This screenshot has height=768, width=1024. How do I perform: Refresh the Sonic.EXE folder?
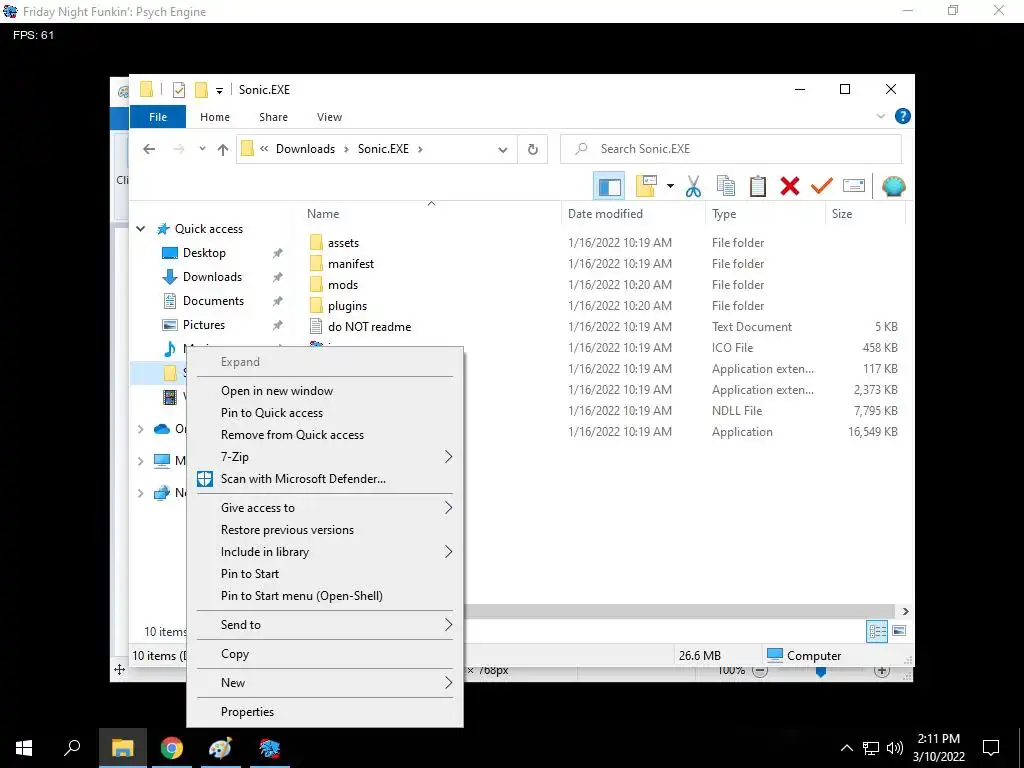[533, 150]
